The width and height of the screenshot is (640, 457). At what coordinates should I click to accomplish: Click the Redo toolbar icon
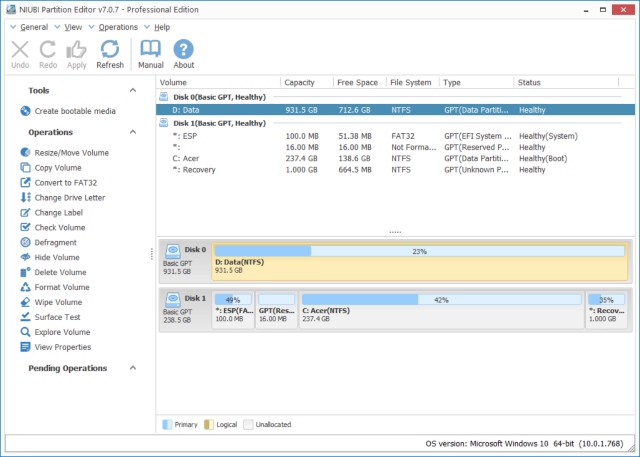(x=48, y=49)
